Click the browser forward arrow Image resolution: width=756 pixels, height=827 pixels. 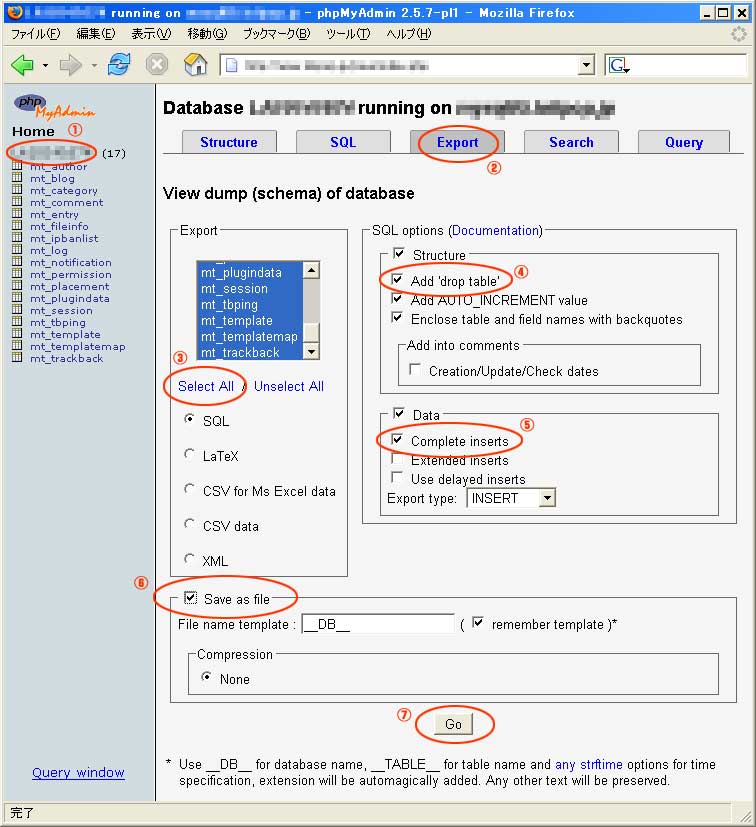click(70, 65)
